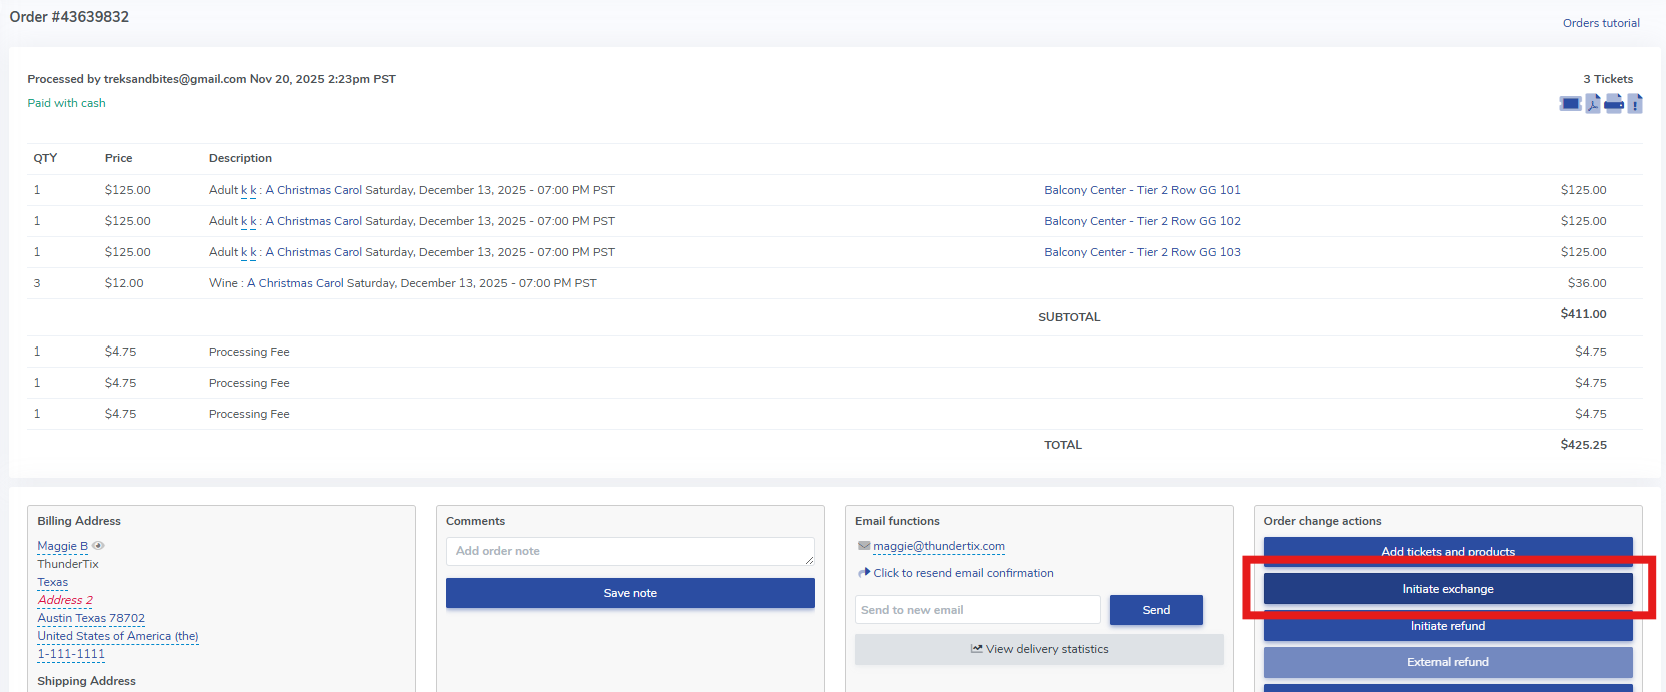Click the Initiate exchange button
Screen dimensions: 1666x692
1448,589
